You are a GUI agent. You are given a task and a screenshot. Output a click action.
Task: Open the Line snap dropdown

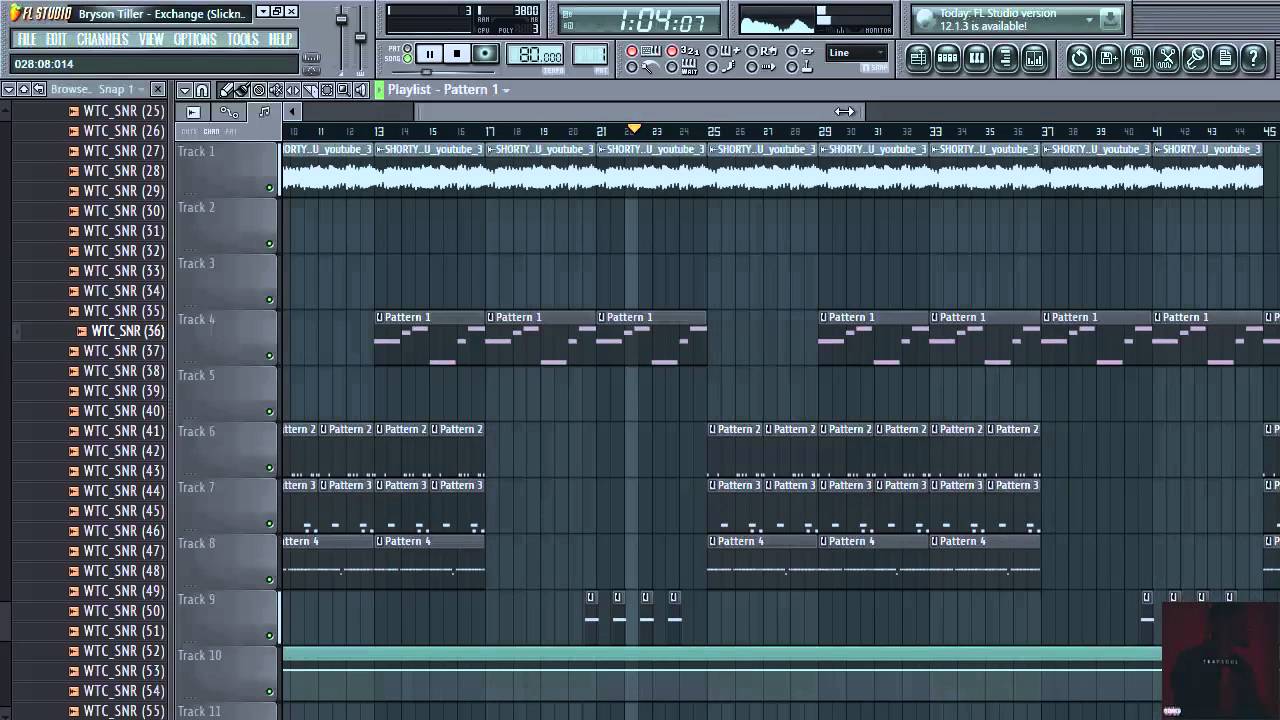[x=857, y=53]
